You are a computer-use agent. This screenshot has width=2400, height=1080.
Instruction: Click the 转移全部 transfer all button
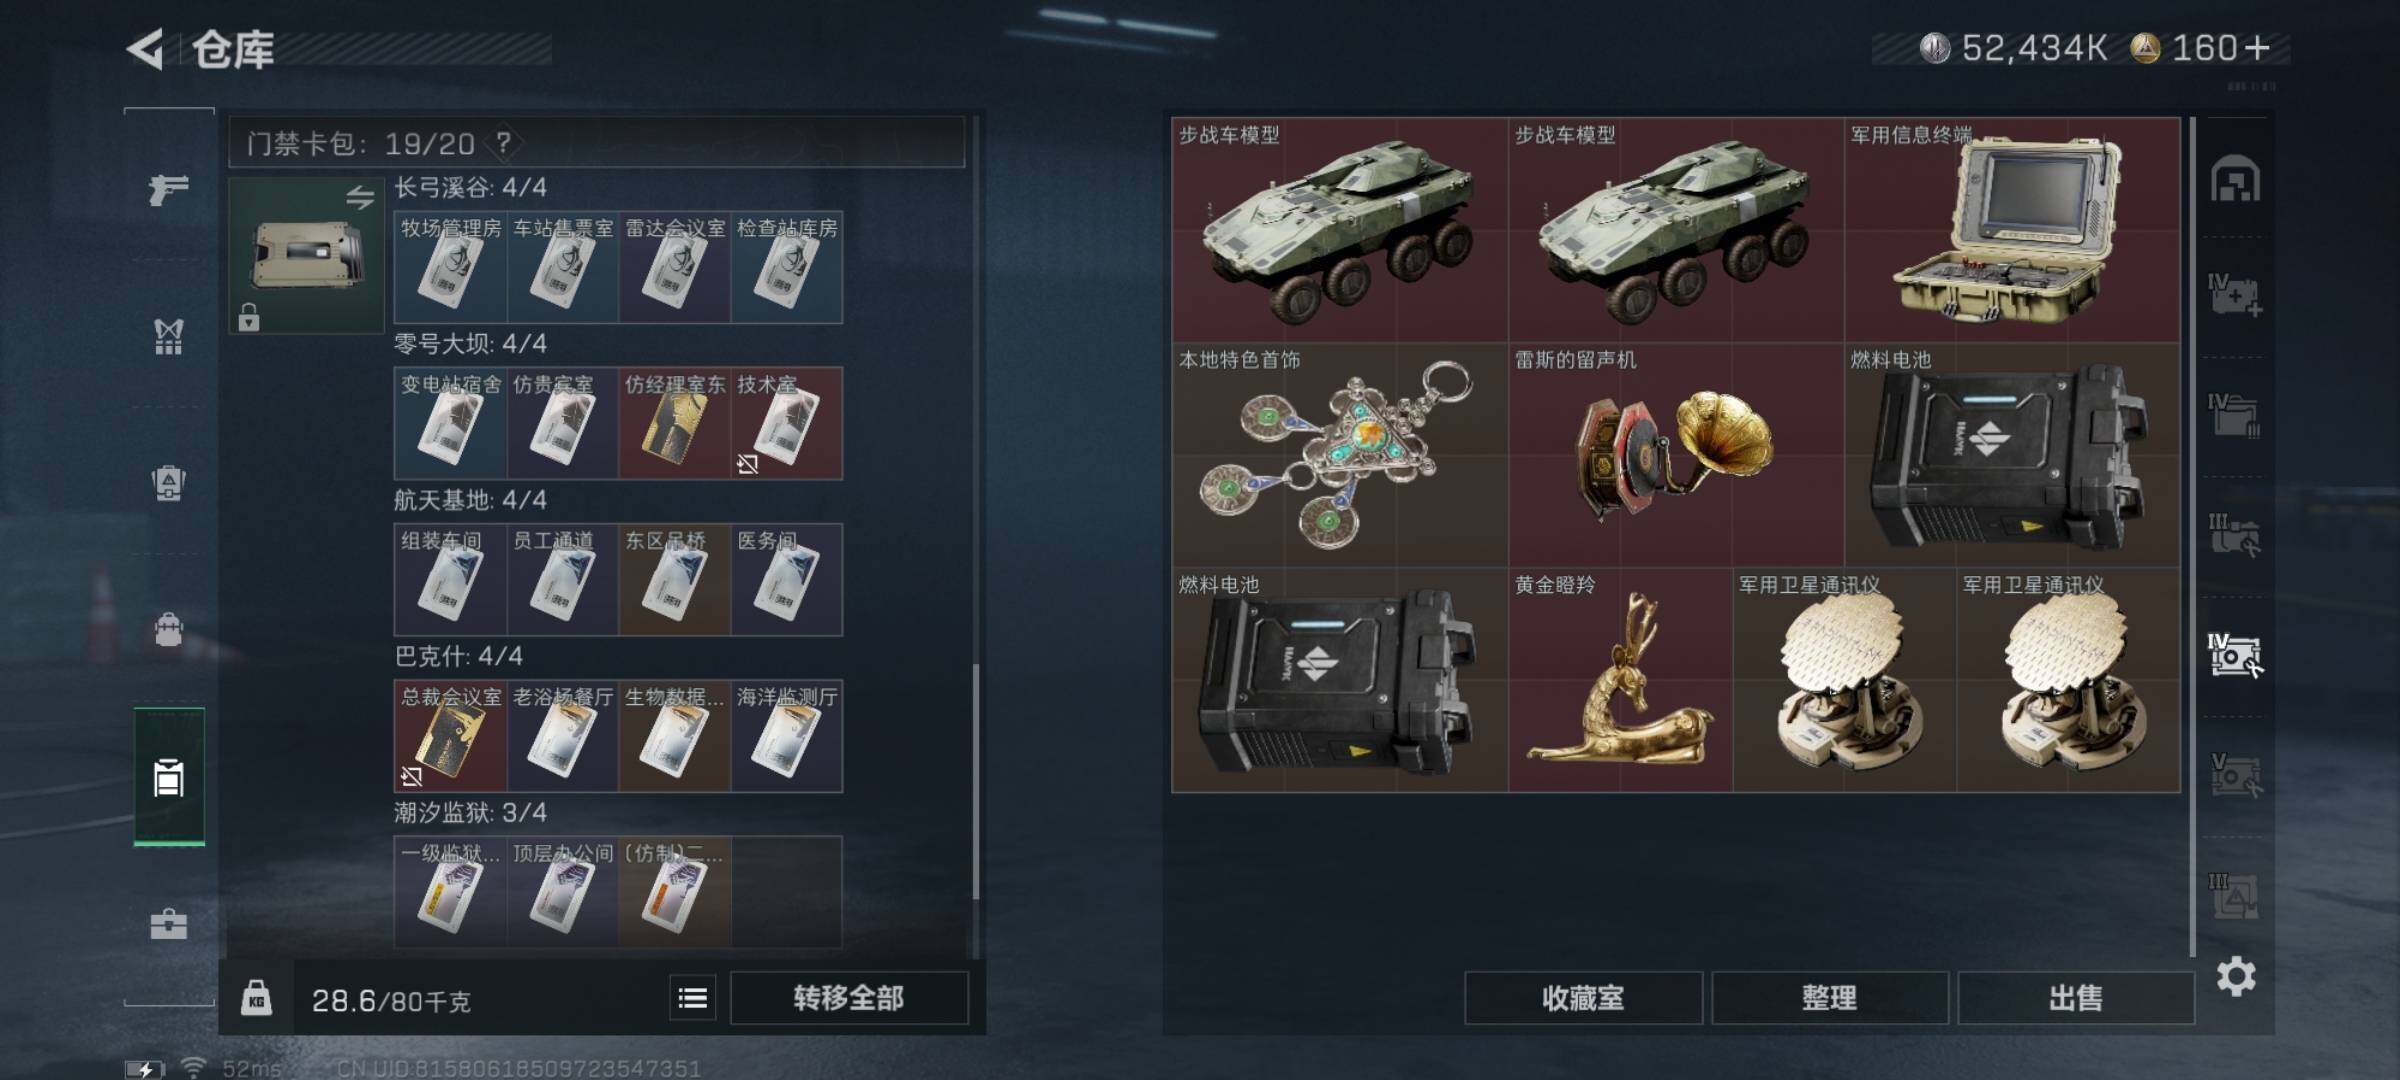849,998
